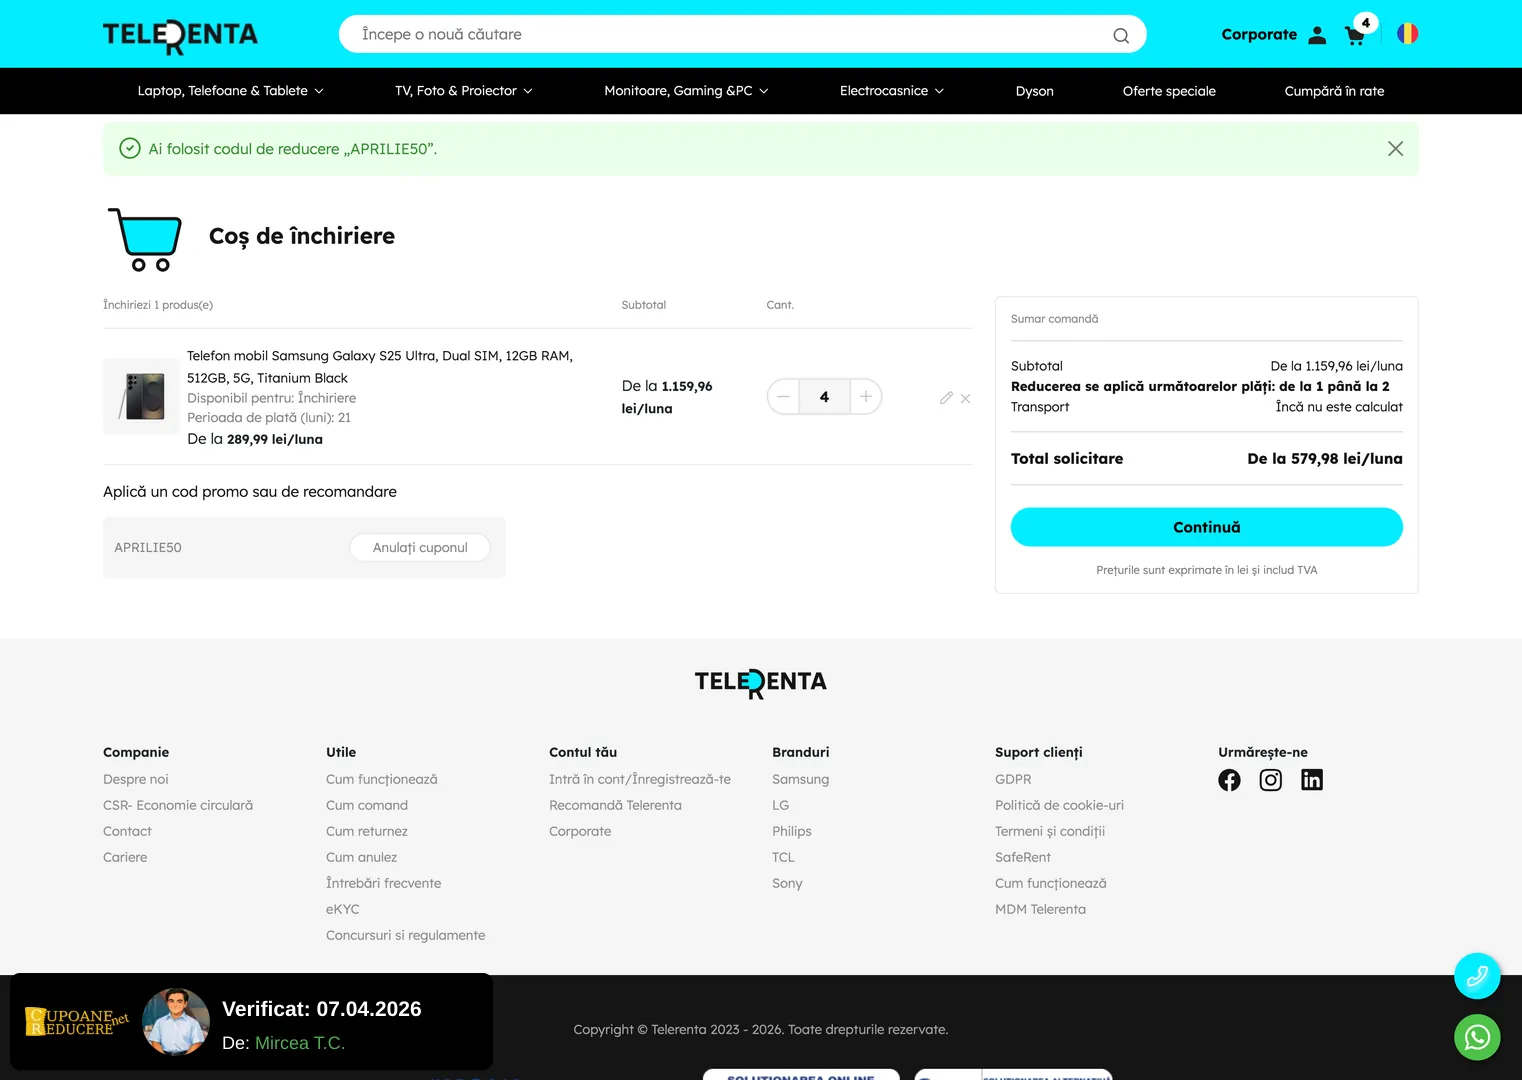Image resolution: width=1522 pixels, height=1080 pixels.
Task: Click Anulați cuponul button
Action: (x=420, y=548)
